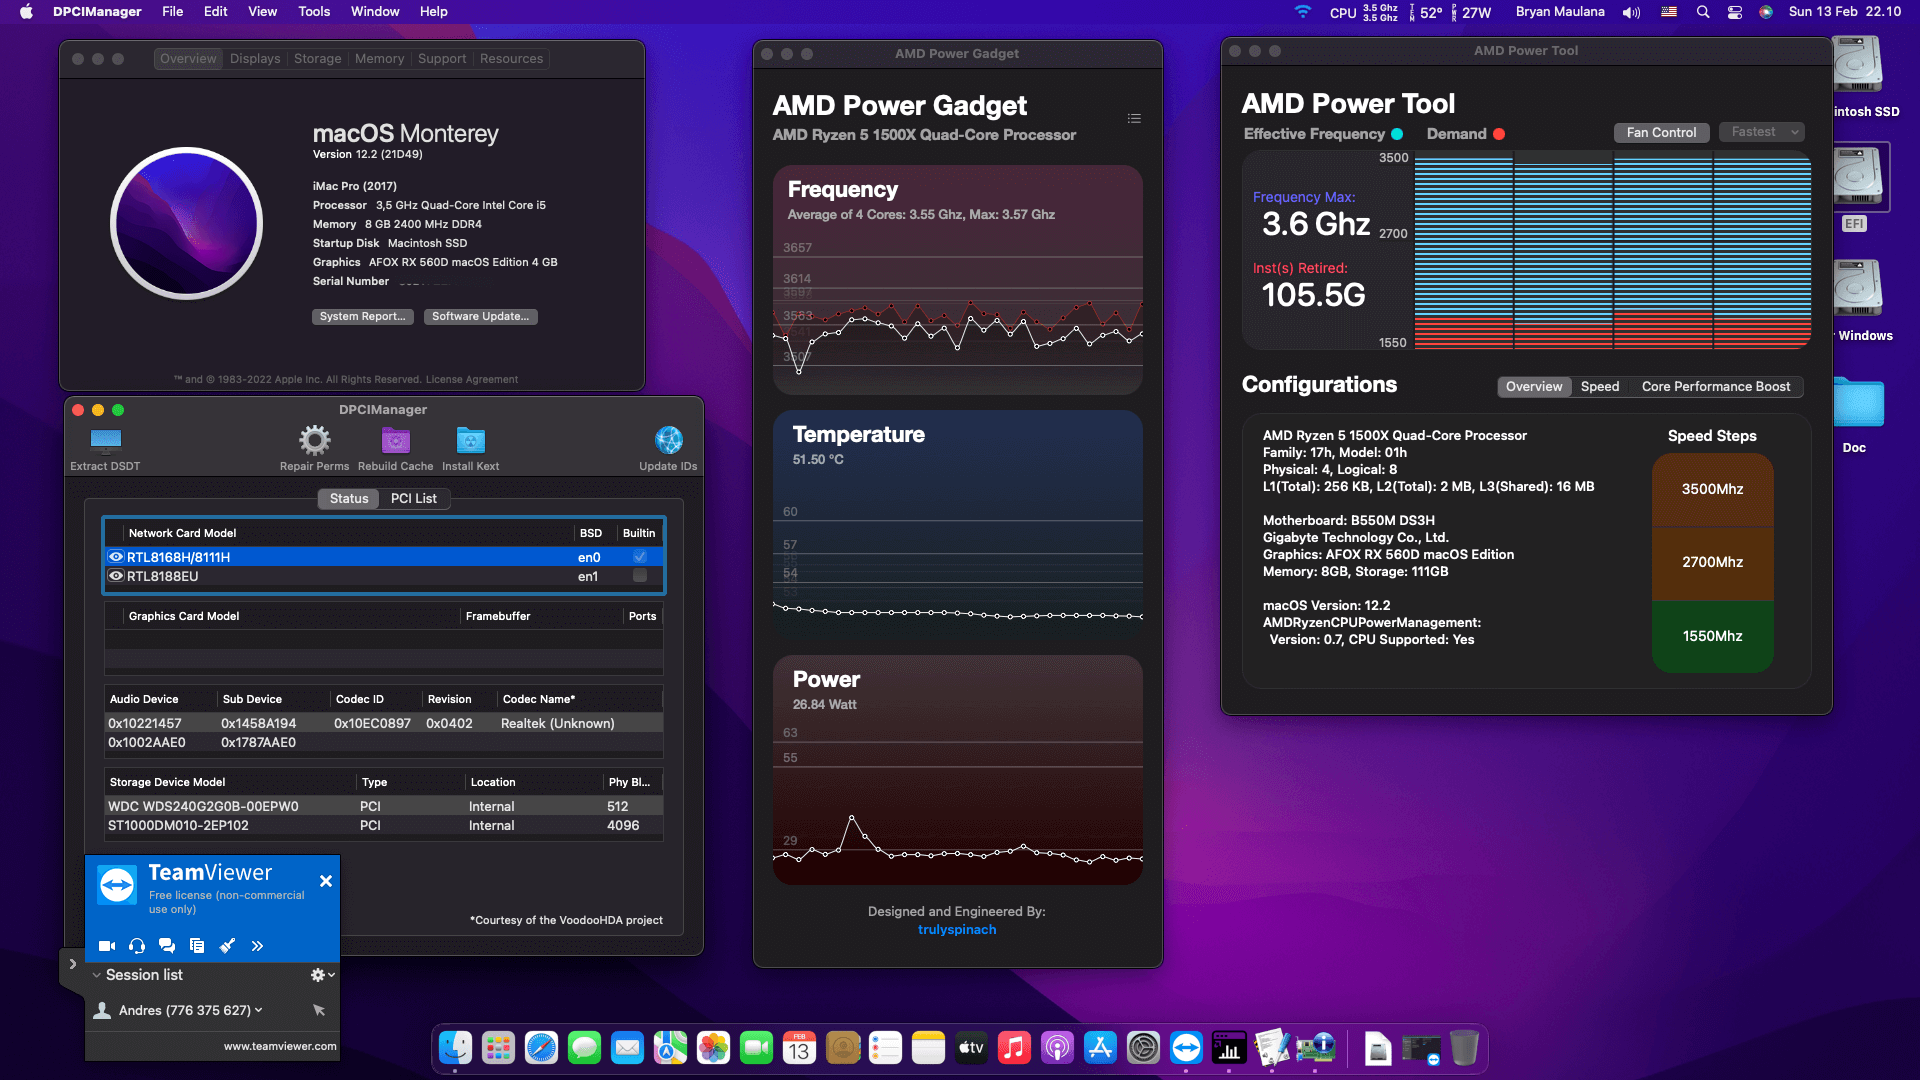This screenshot has height=1080, width=1920.
Task: Open the AMD Power Gadget list menu icon
Action: pyautogui.click(x=1134, y=118)
